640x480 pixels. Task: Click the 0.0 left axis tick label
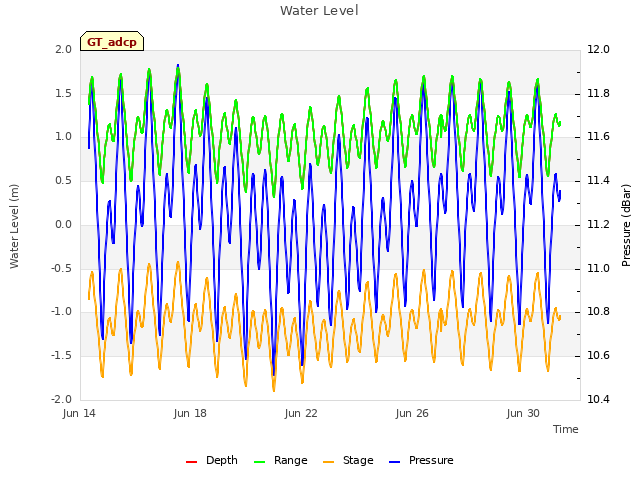pos(64,224)
